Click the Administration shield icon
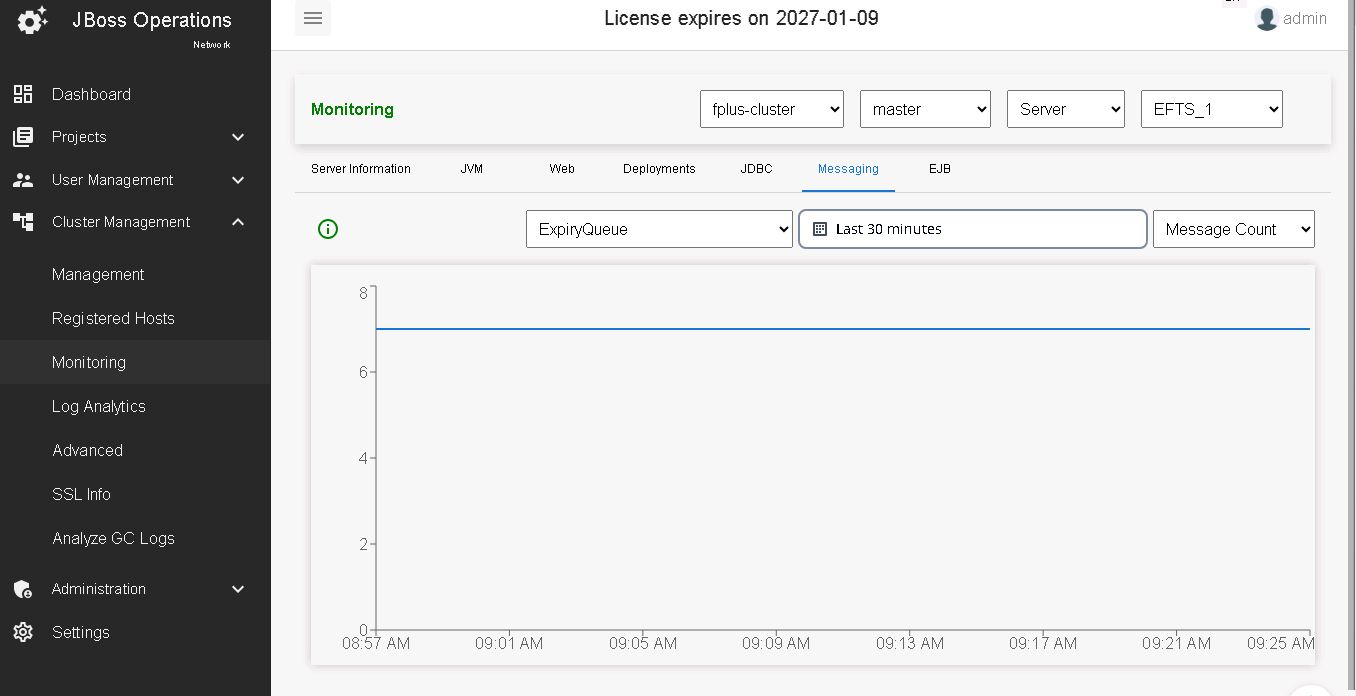Viewport: 1356px width, 696px height. (x=23, y=589)
